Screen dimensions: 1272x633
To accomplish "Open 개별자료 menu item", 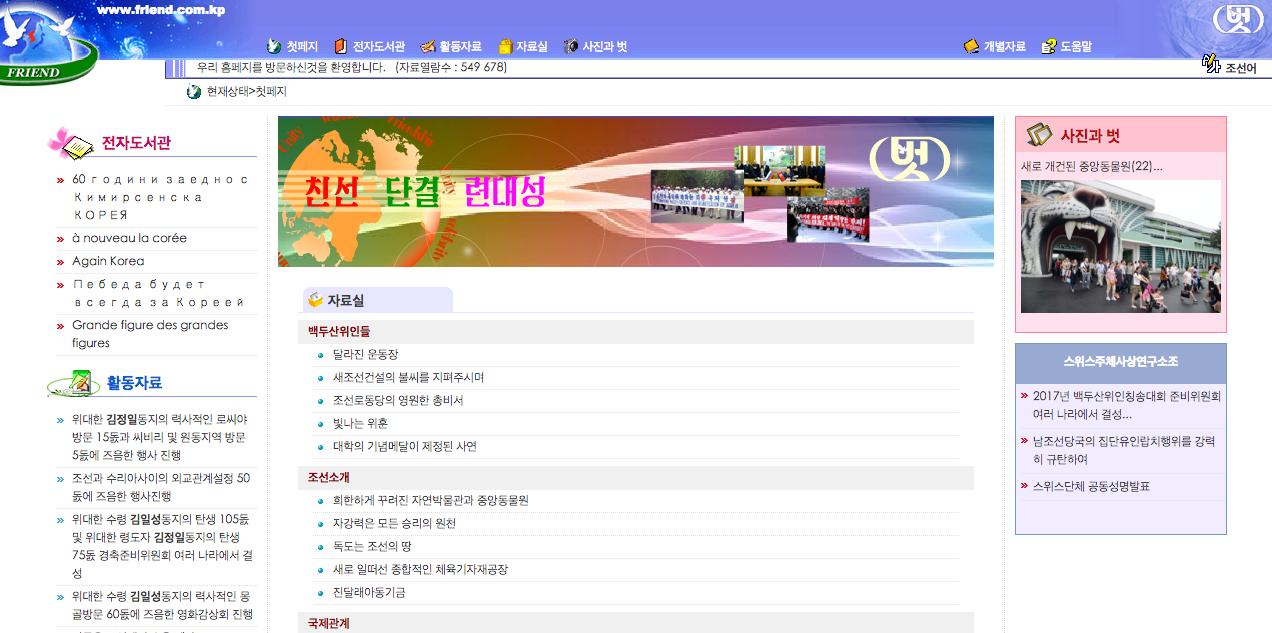I will pyautogui.click(x=1005, y=46).
